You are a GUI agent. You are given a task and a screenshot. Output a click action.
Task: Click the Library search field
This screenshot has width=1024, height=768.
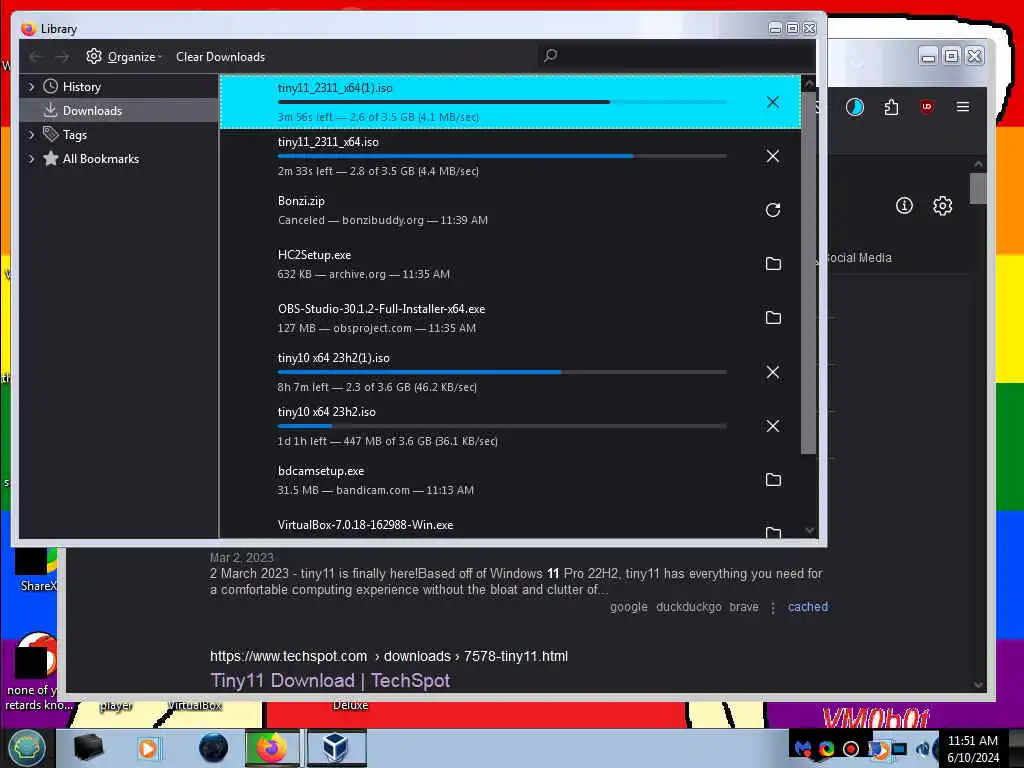point(676,56)
